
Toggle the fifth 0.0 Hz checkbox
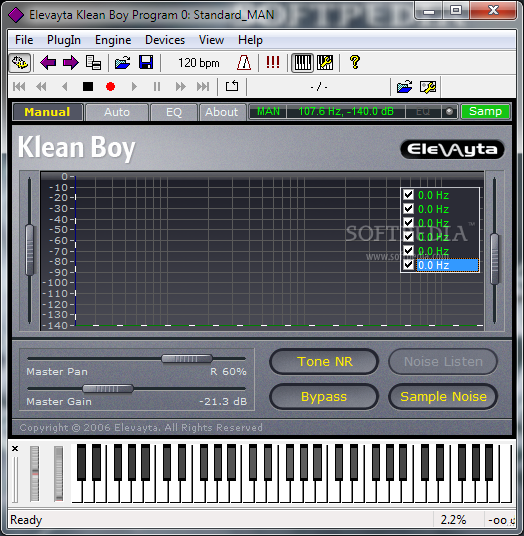pos(408,251)
